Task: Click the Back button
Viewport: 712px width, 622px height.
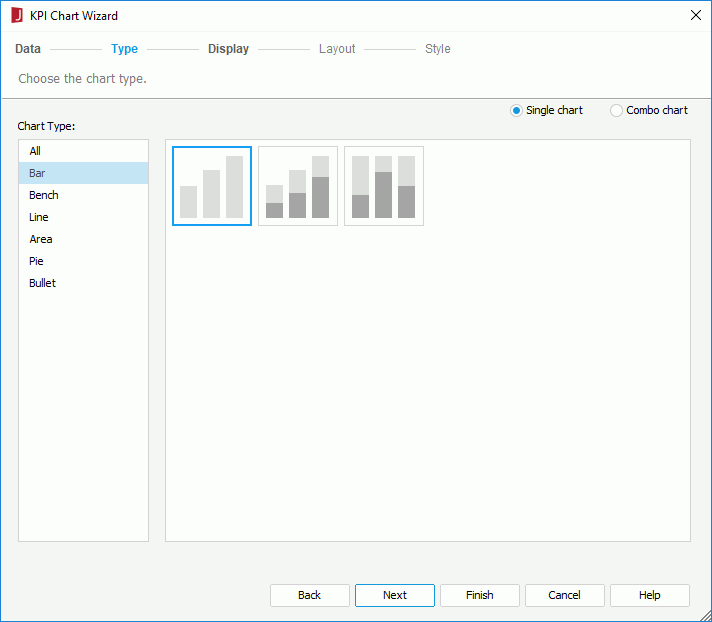Action: point(310,595)
